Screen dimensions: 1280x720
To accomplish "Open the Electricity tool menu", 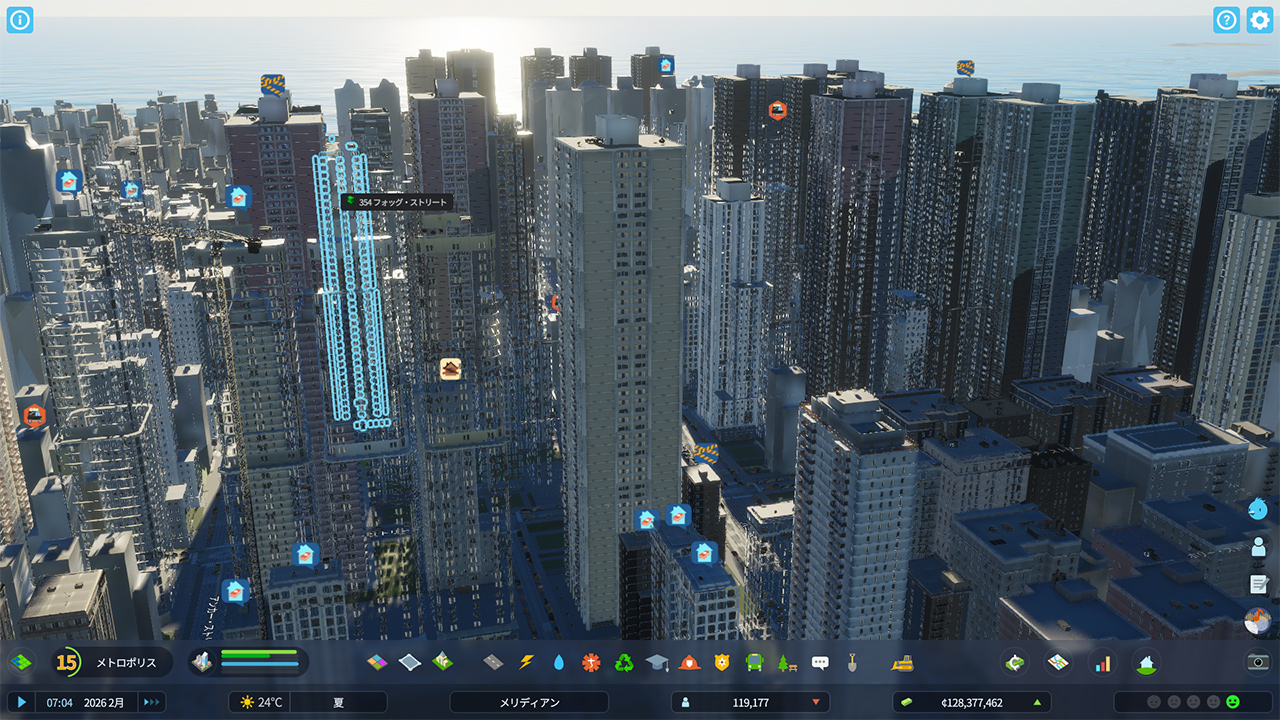I will (x=526, y=662).
